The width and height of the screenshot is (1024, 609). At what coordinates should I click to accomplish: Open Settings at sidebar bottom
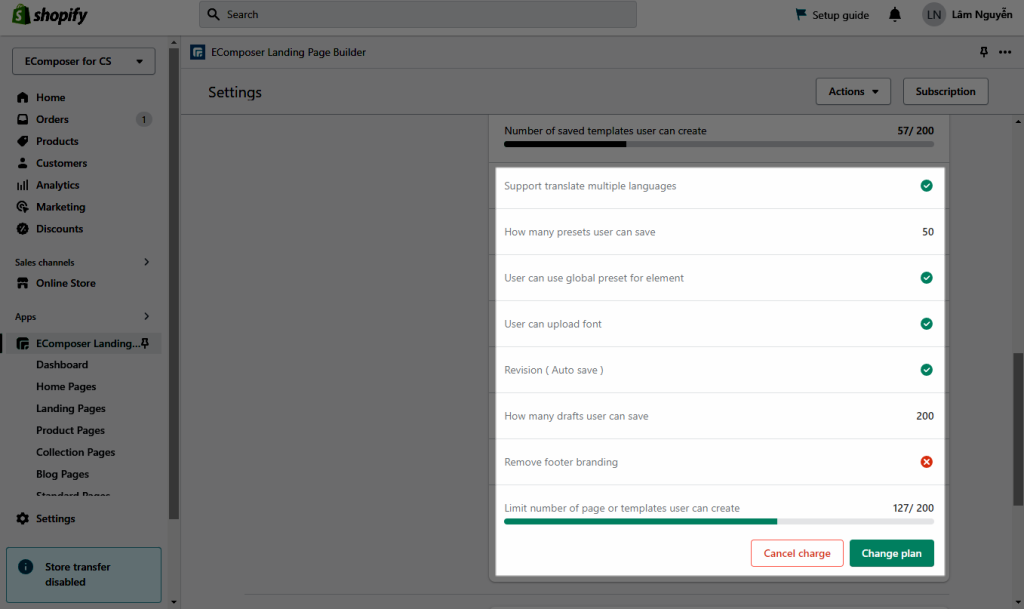click(x=55, y=518)
